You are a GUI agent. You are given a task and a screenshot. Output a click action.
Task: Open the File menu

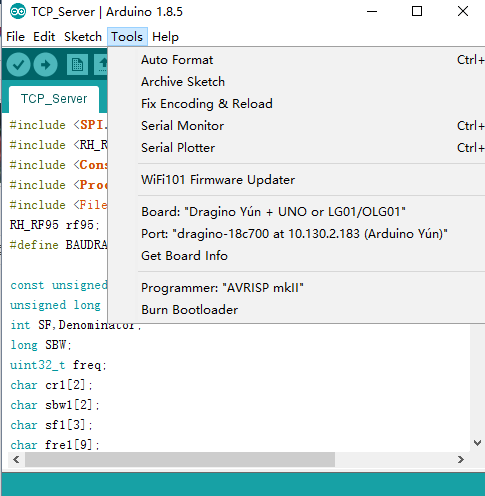15,37
